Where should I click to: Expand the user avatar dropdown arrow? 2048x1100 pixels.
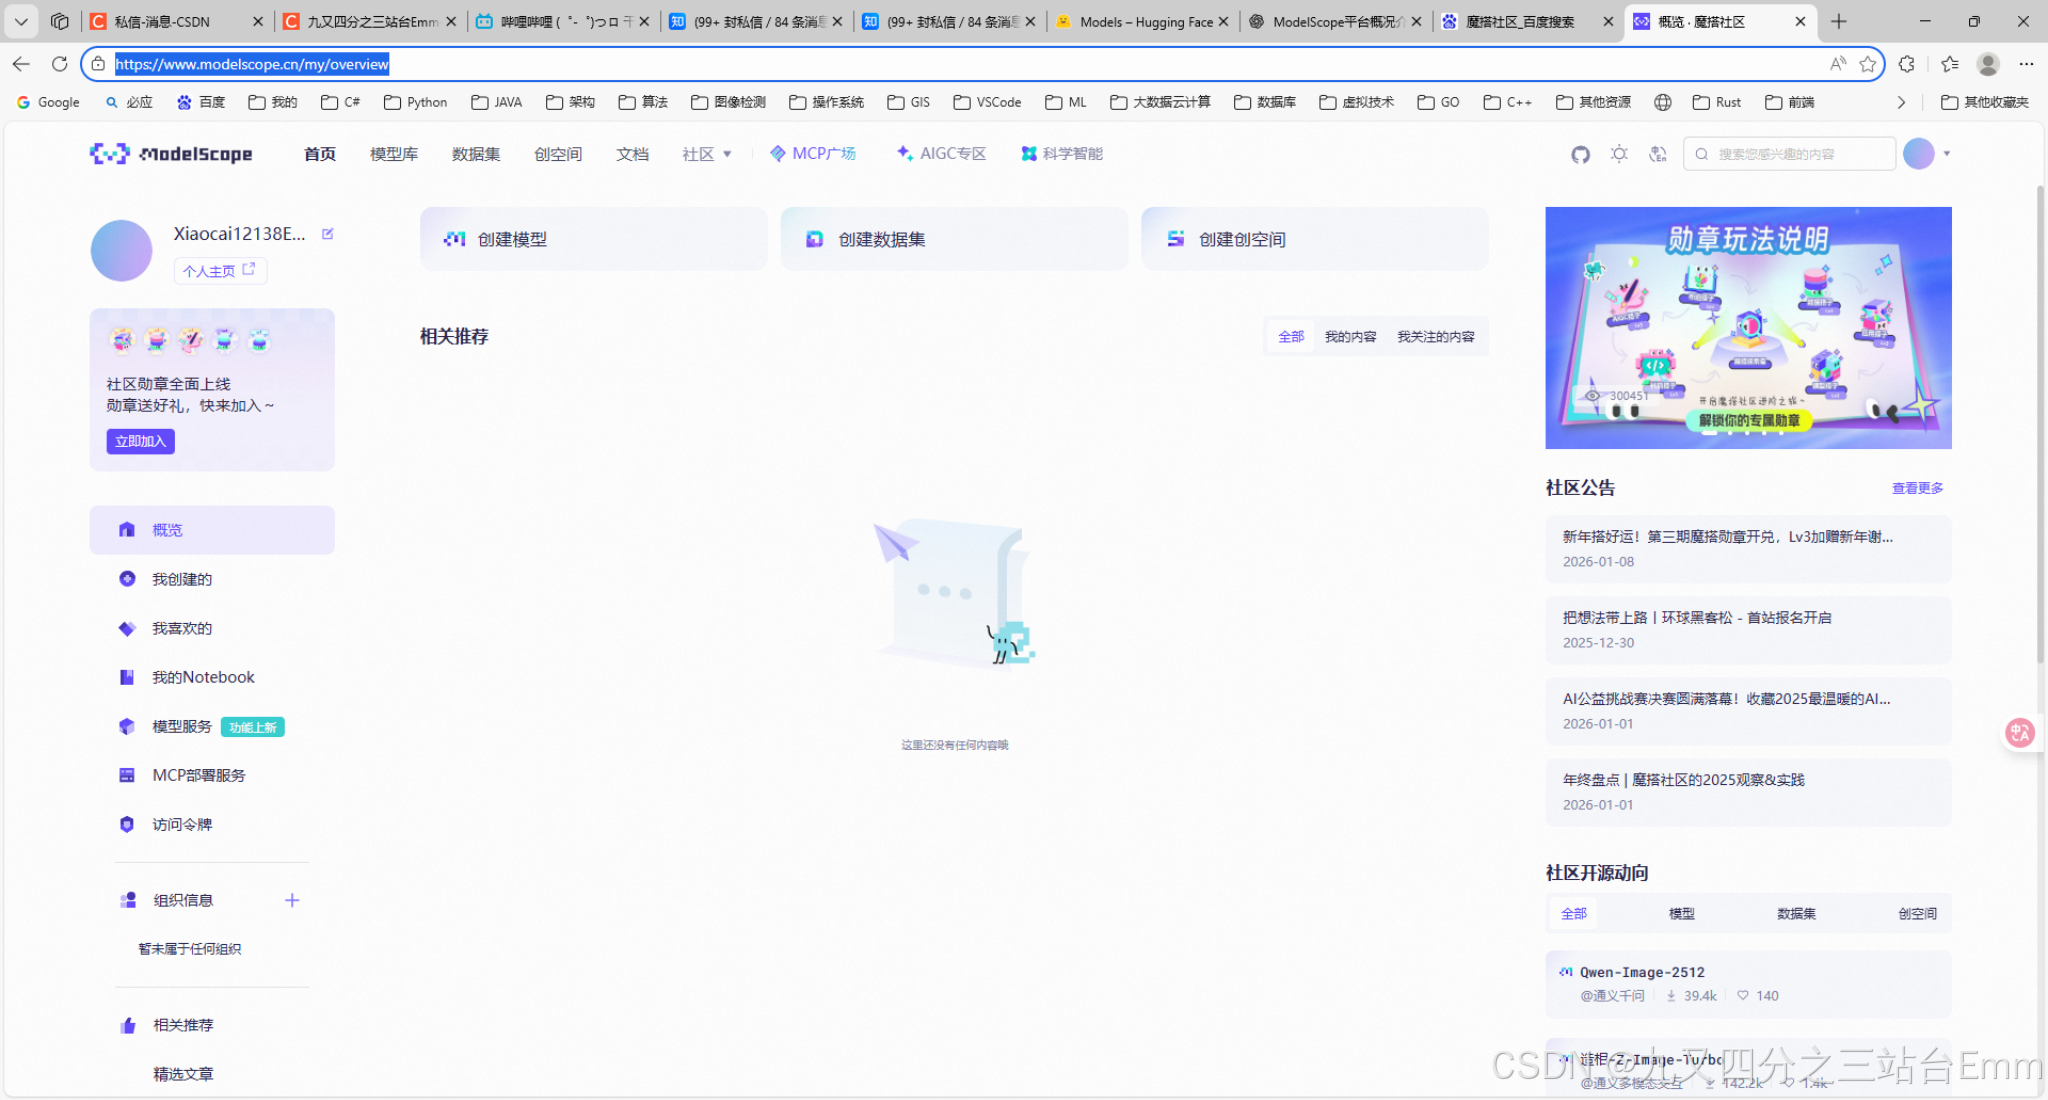pyautogui.click(x=1946, y=154)
